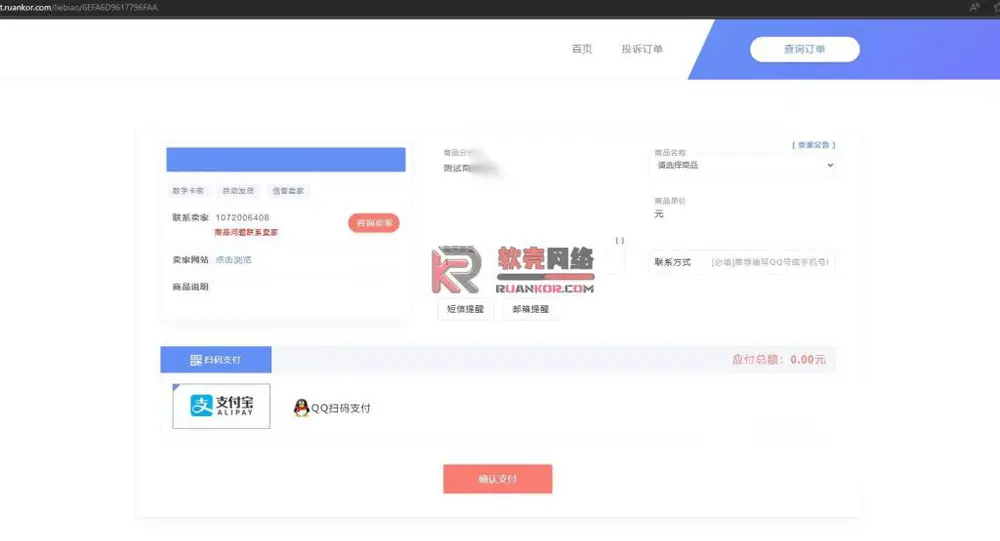This screenshot has height=541, width=1000.
Task: Open the 投诉订单 navigation link
Action: (x=642, y=49)
